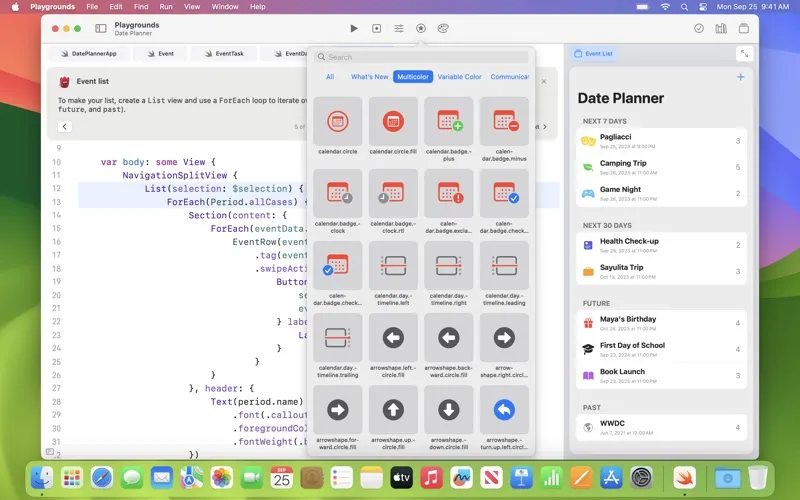This screenshot has width=800, height=500.
Task: Open the Game Night event
Action: pos(661,193)
